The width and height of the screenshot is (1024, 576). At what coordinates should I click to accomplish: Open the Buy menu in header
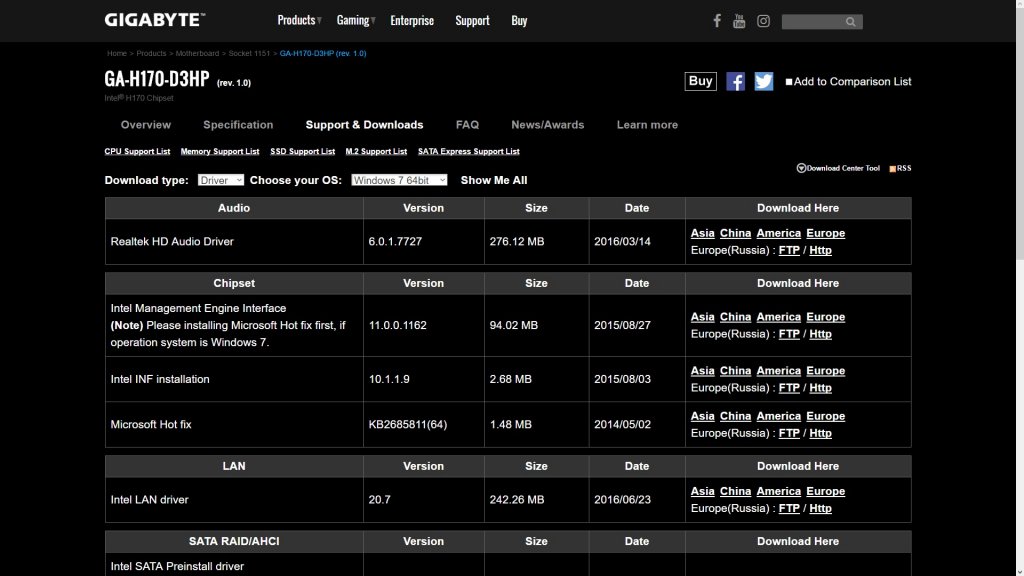pos(519,20)
